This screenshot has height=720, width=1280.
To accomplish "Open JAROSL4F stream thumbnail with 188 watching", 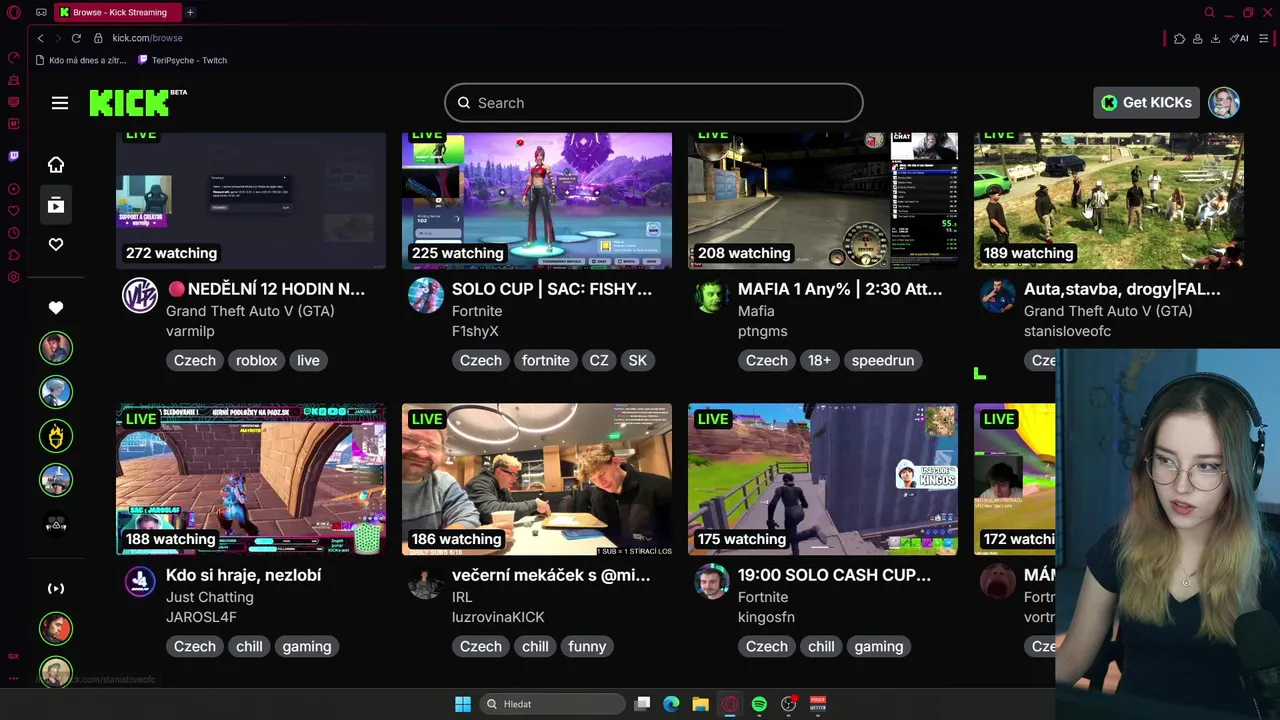I will [x=251, y=479].
